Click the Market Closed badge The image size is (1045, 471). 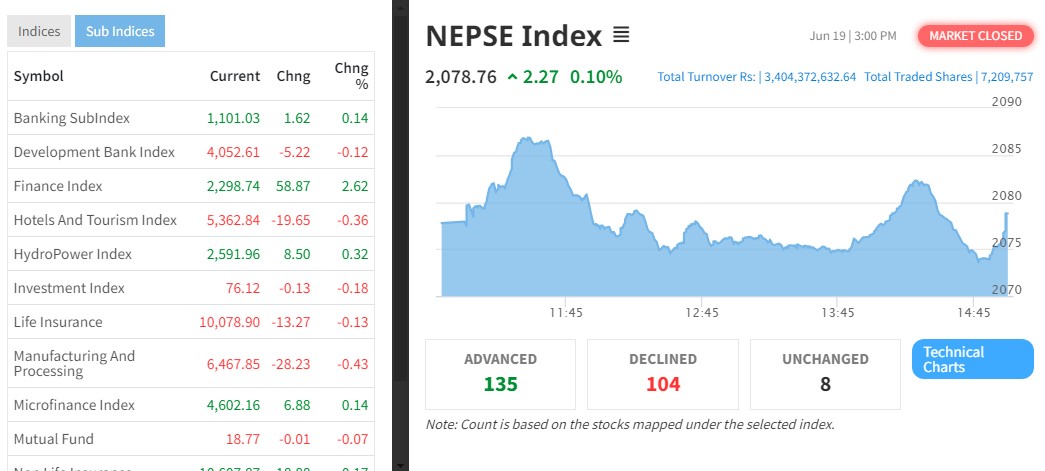pyautogui.click(x=976, y=36)
